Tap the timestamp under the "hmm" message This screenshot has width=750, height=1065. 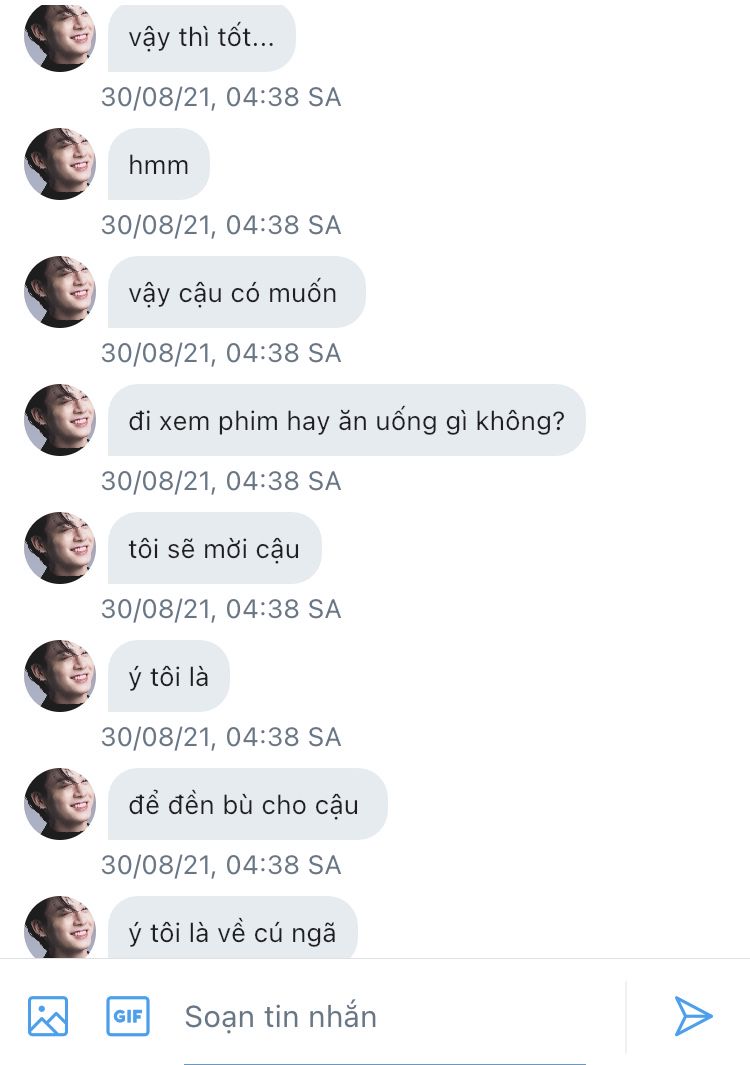[x=221, y=225]
